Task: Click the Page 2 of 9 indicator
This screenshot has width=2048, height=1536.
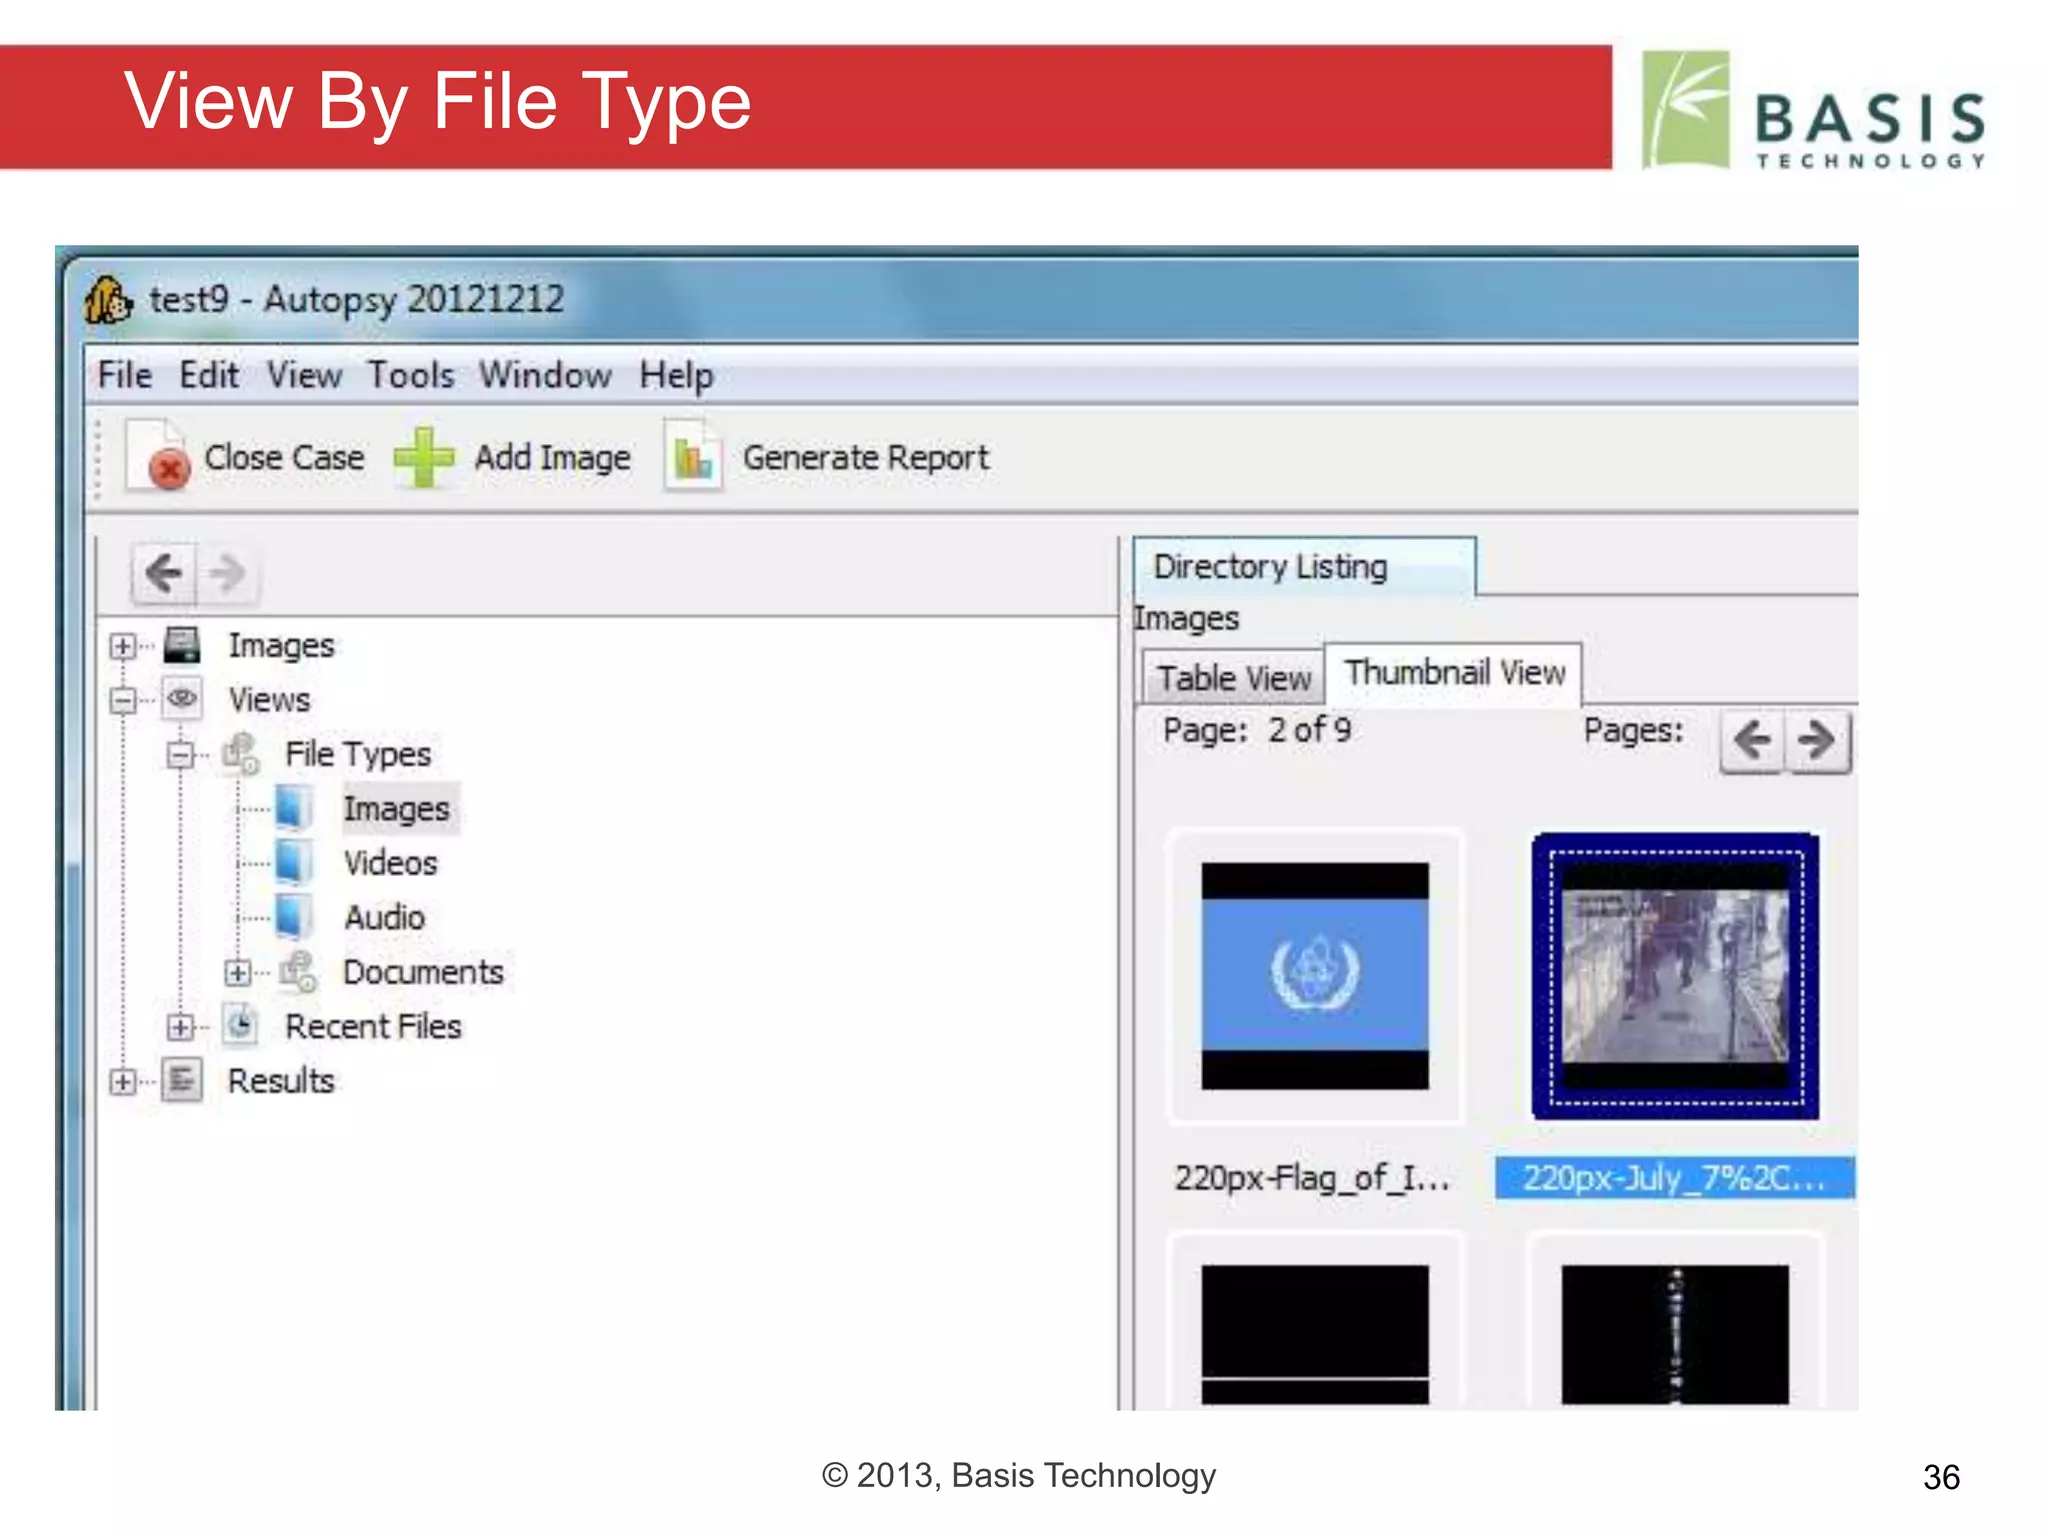Action: [x=1257, y=730]
